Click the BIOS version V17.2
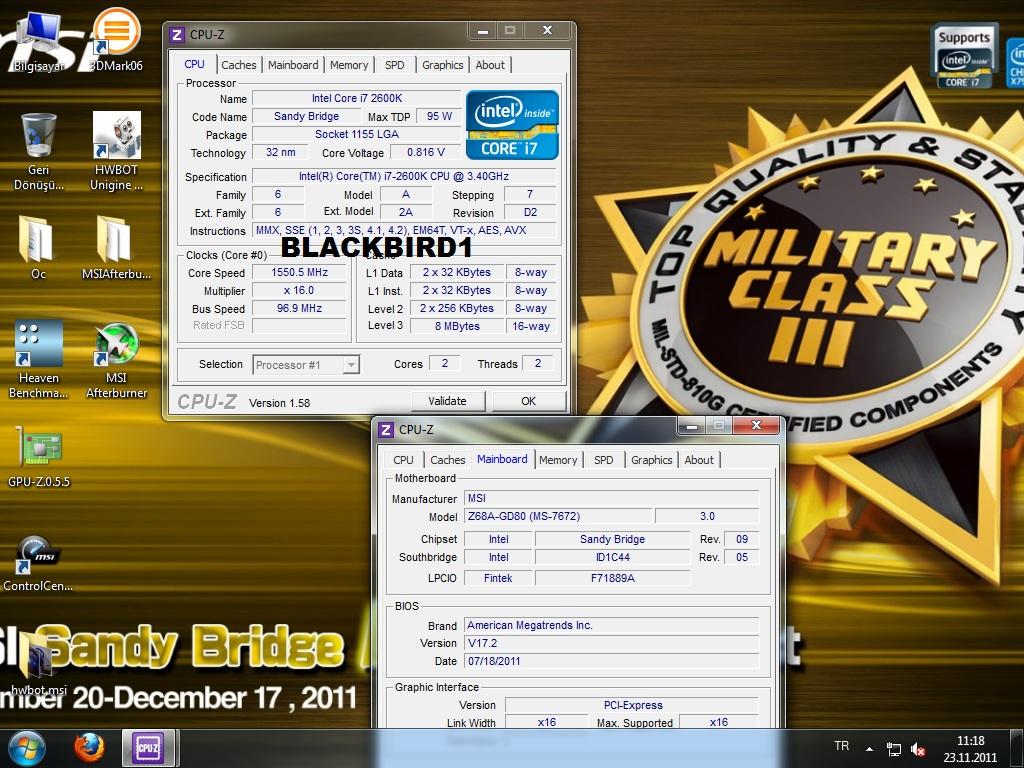The height and width of the screenshot is (768, 1024). tap(611, 643)
